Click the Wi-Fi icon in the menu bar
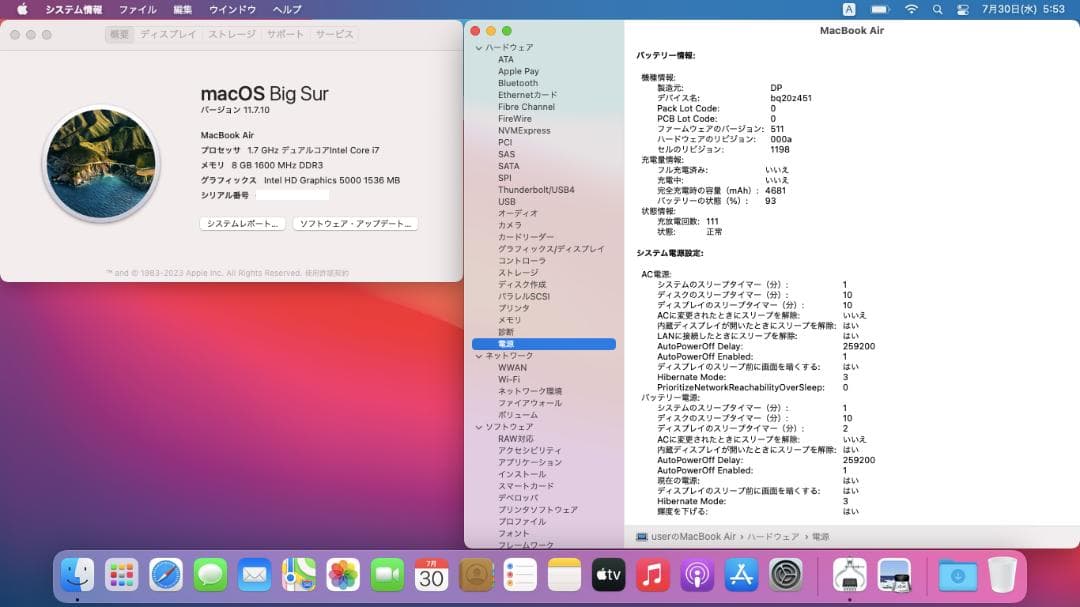 tap(911, 9)
